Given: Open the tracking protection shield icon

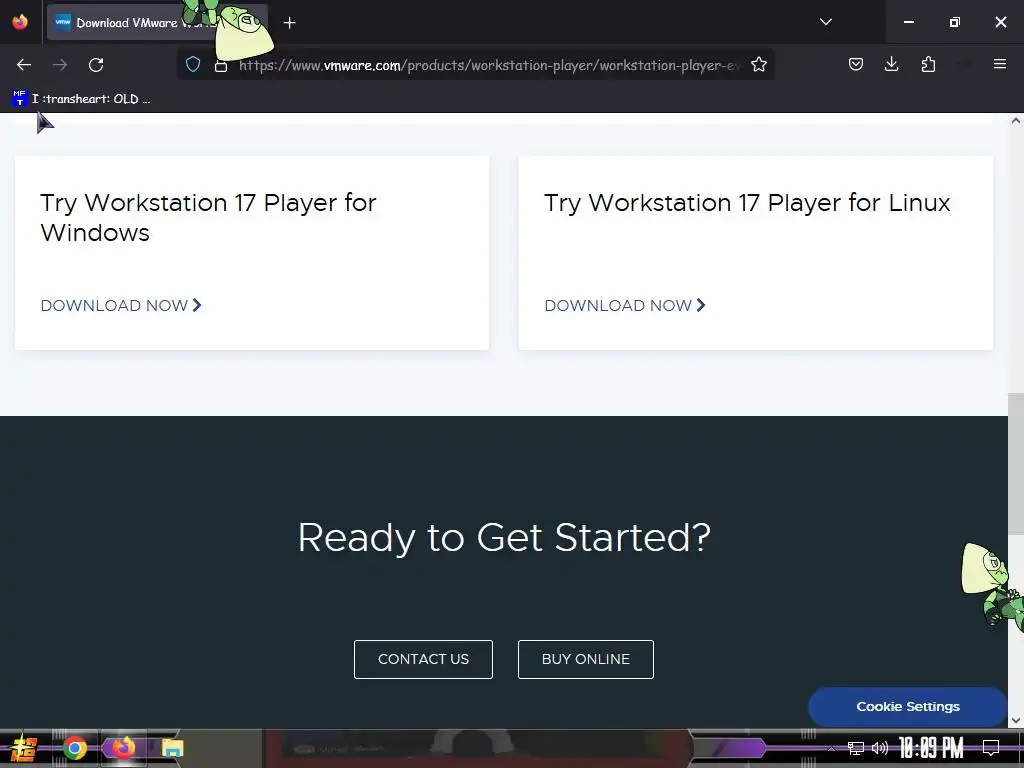Looking at the screenshot, I should pyautogui.click(x=193, y=65).
